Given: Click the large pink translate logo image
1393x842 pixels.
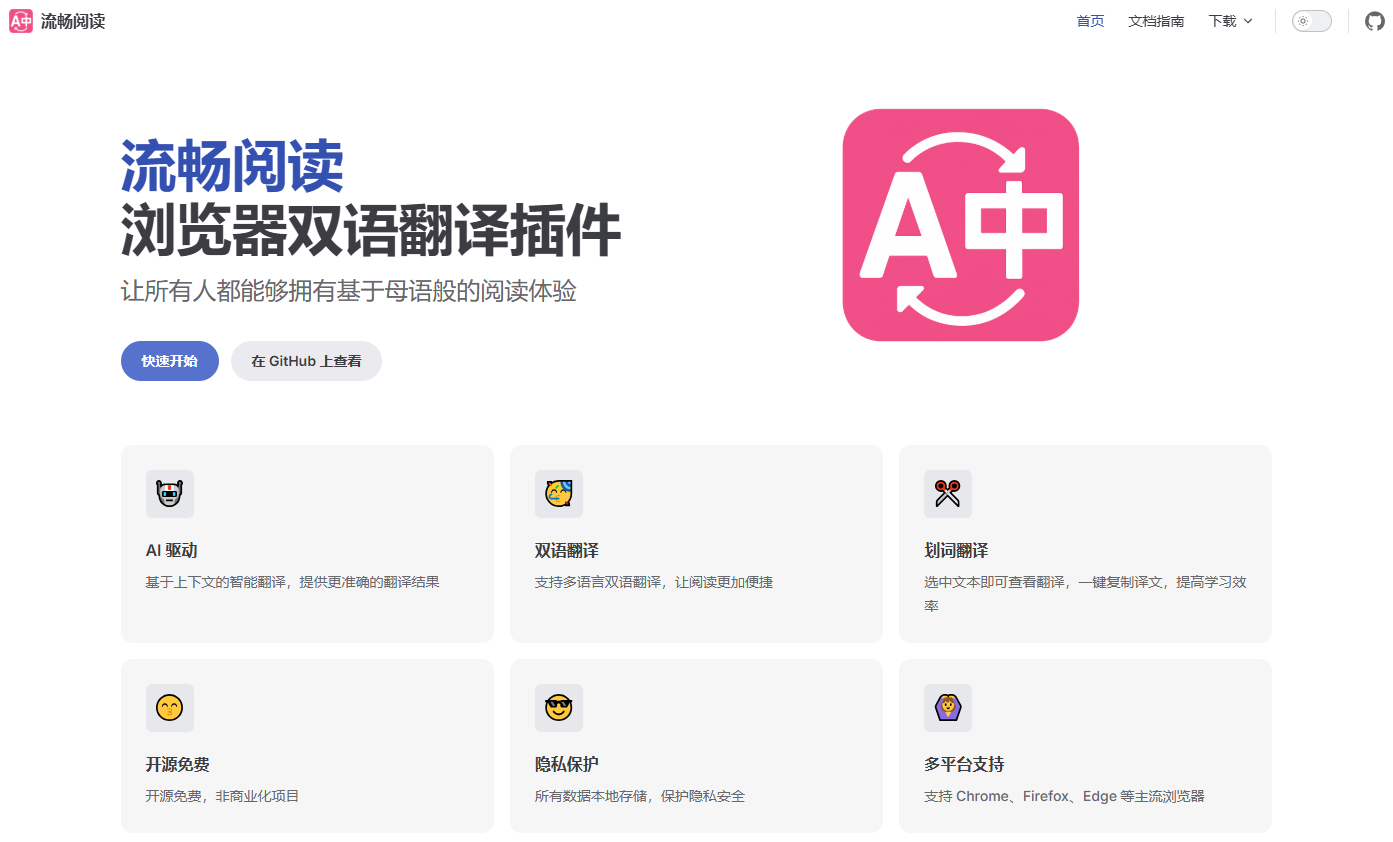Looking at the screenshot, I should (960, 225).
